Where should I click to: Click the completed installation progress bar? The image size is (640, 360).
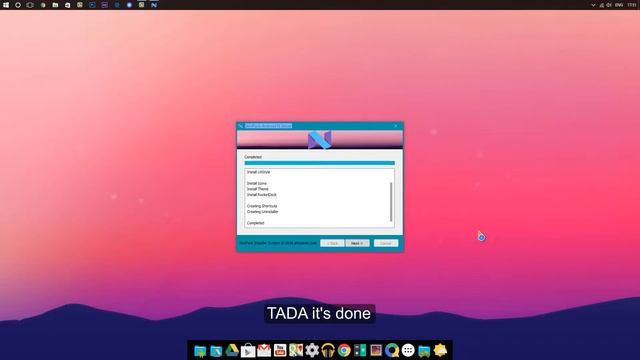(320, 163)
